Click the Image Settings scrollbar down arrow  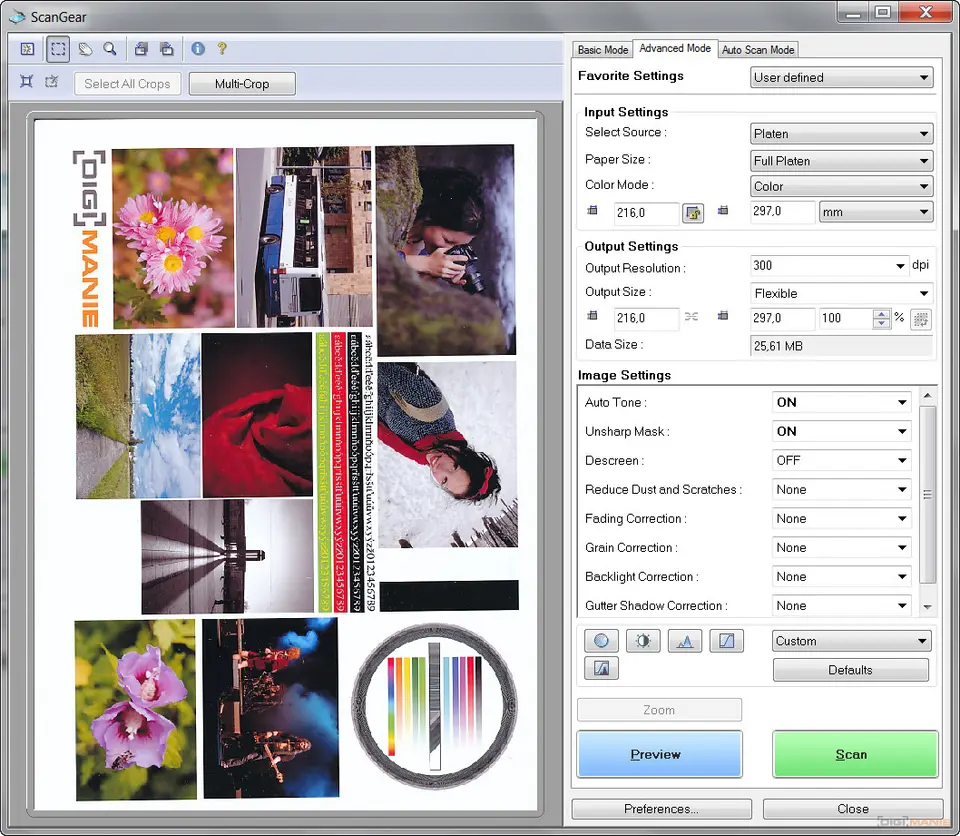(927, 607)
